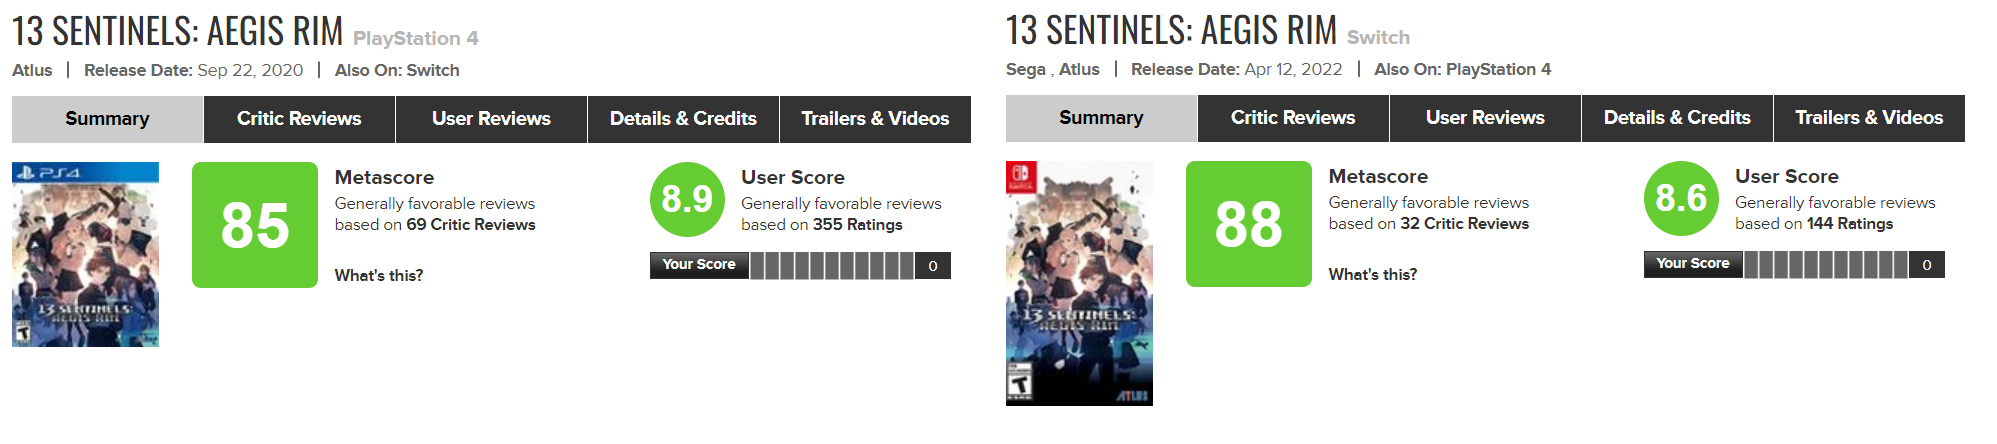
Task: Switch to Details & Credits for PS4
Action: pos(683,119)
